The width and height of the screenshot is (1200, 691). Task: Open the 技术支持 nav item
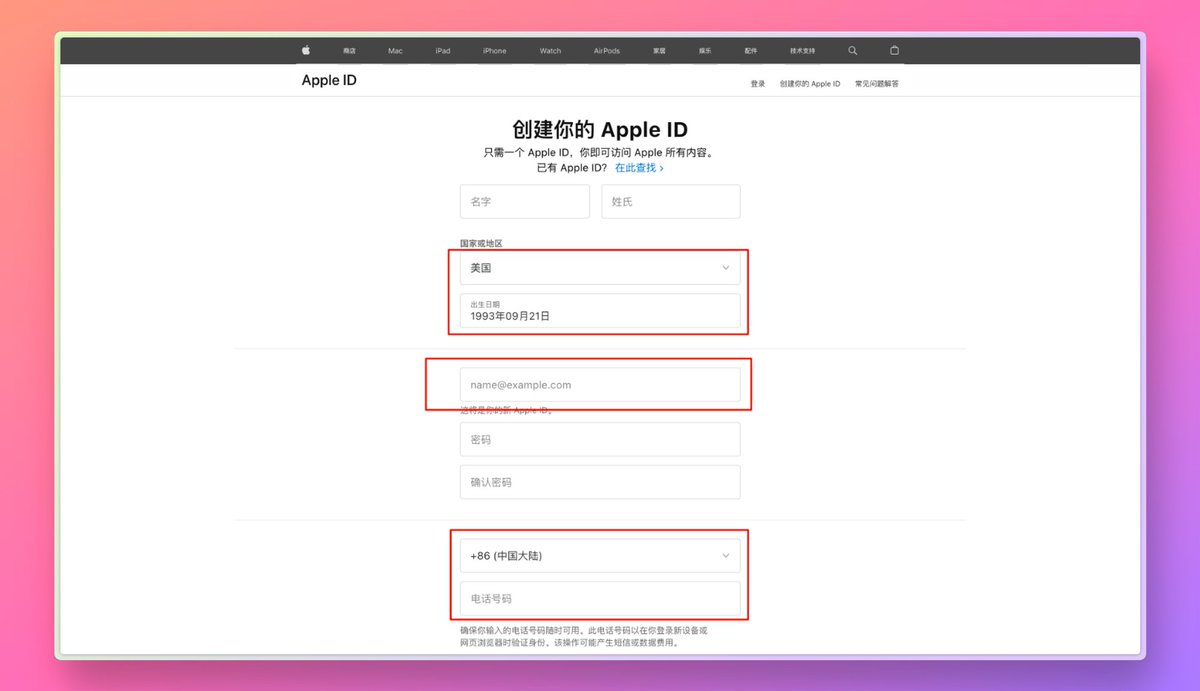pyautogui.click(x=803, y=51)
